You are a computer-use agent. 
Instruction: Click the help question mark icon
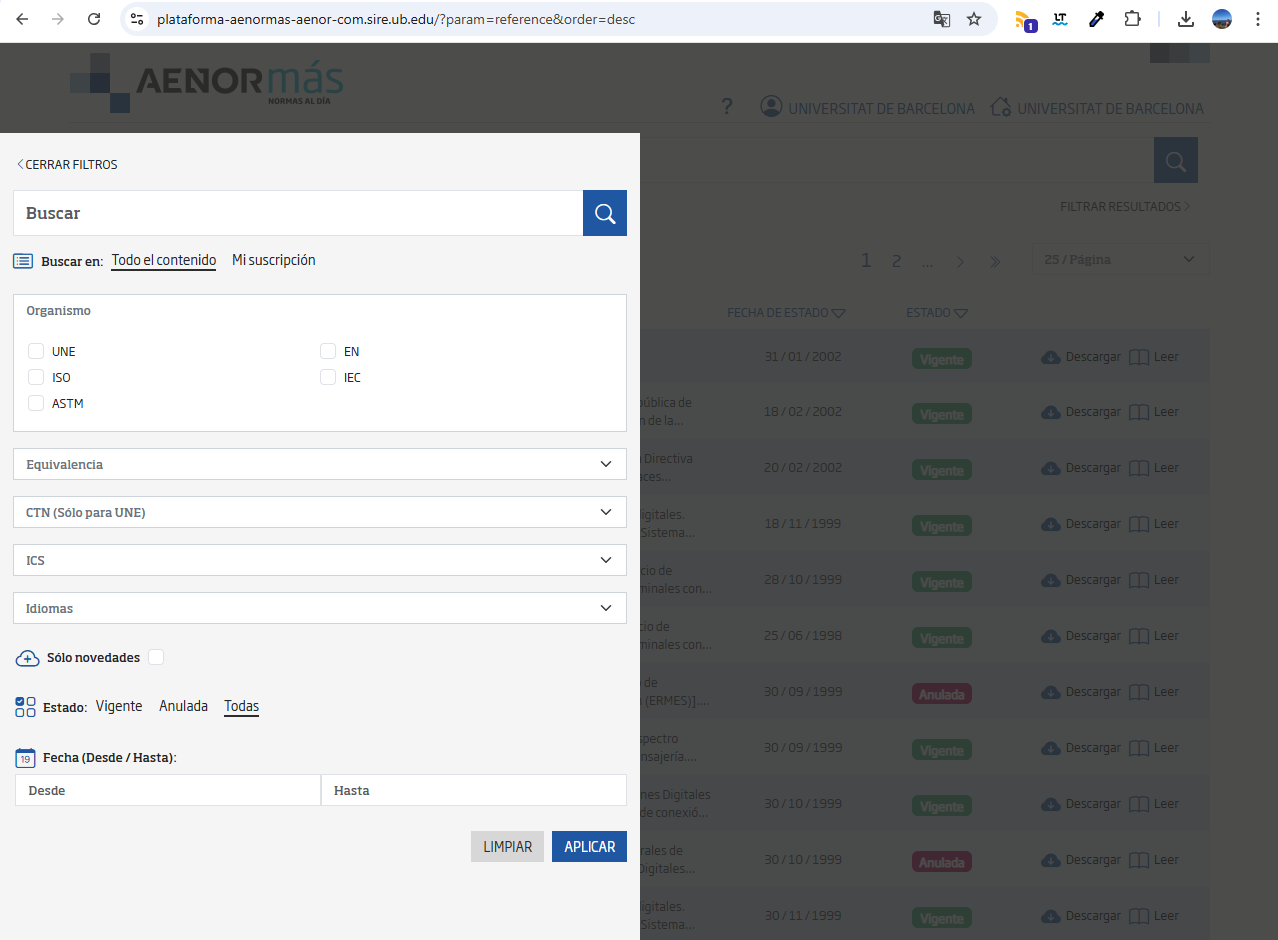click(727, 107)
